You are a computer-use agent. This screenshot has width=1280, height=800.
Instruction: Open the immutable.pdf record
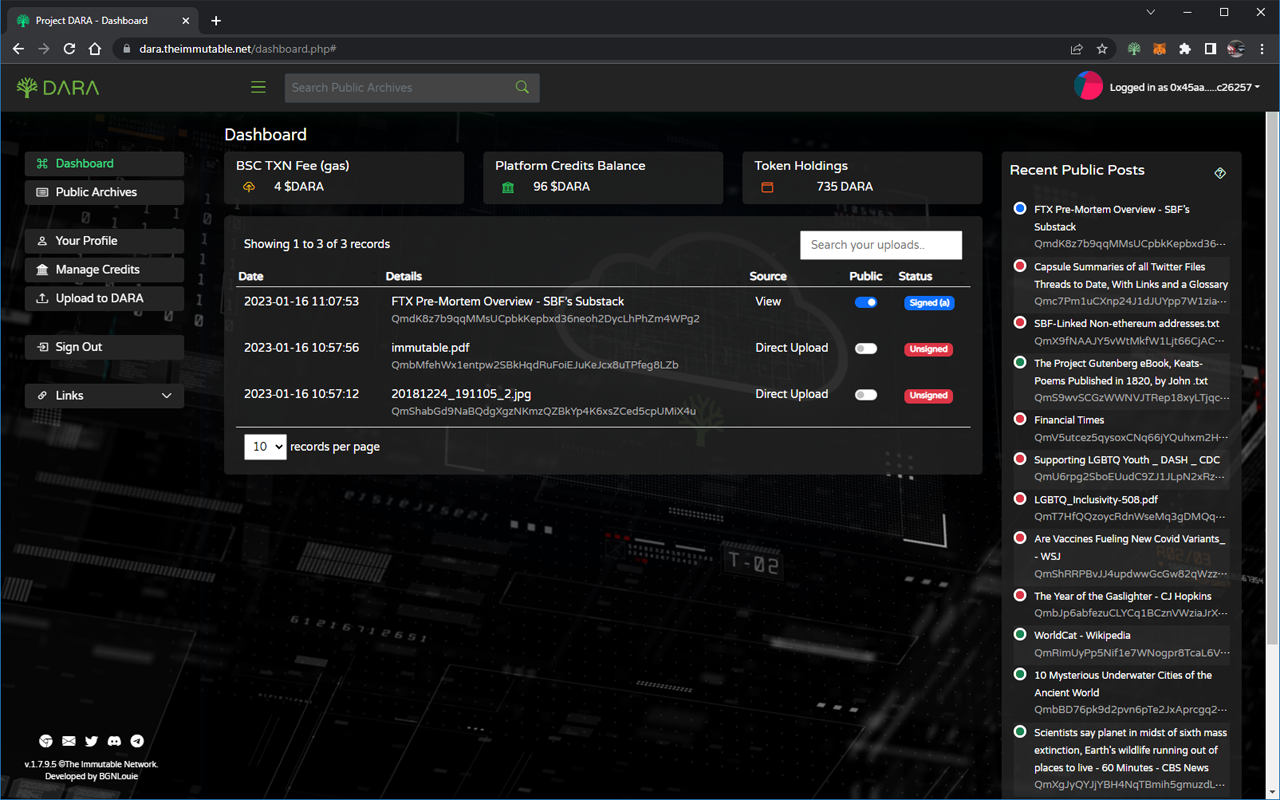coord(430,348)
